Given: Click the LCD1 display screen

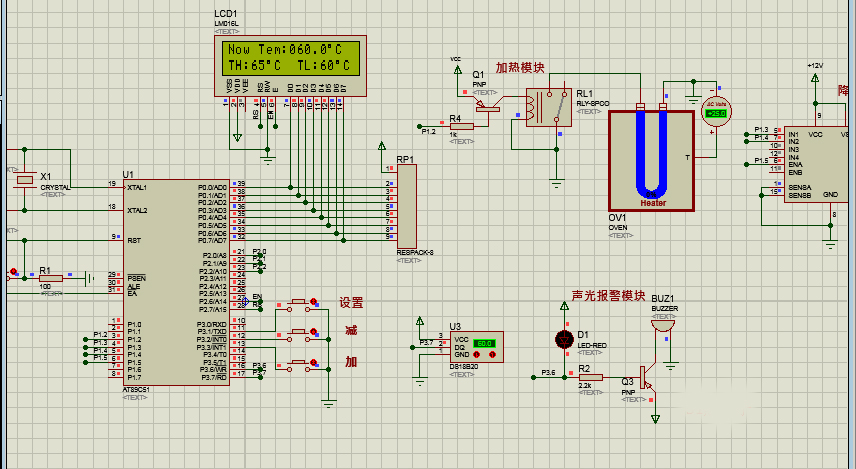Looking at the screenshot, I should pos(290,58).
